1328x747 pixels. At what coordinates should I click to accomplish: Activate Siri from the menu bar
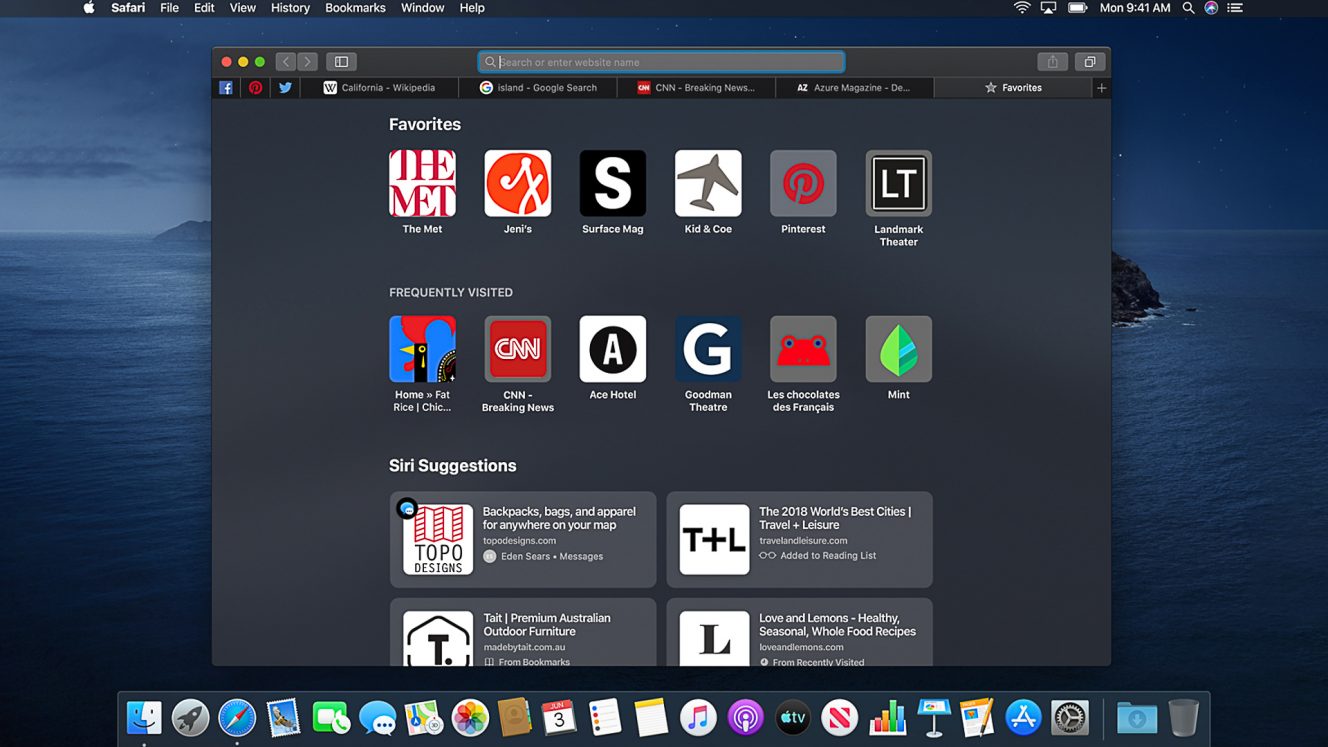tap(1211, 8)
